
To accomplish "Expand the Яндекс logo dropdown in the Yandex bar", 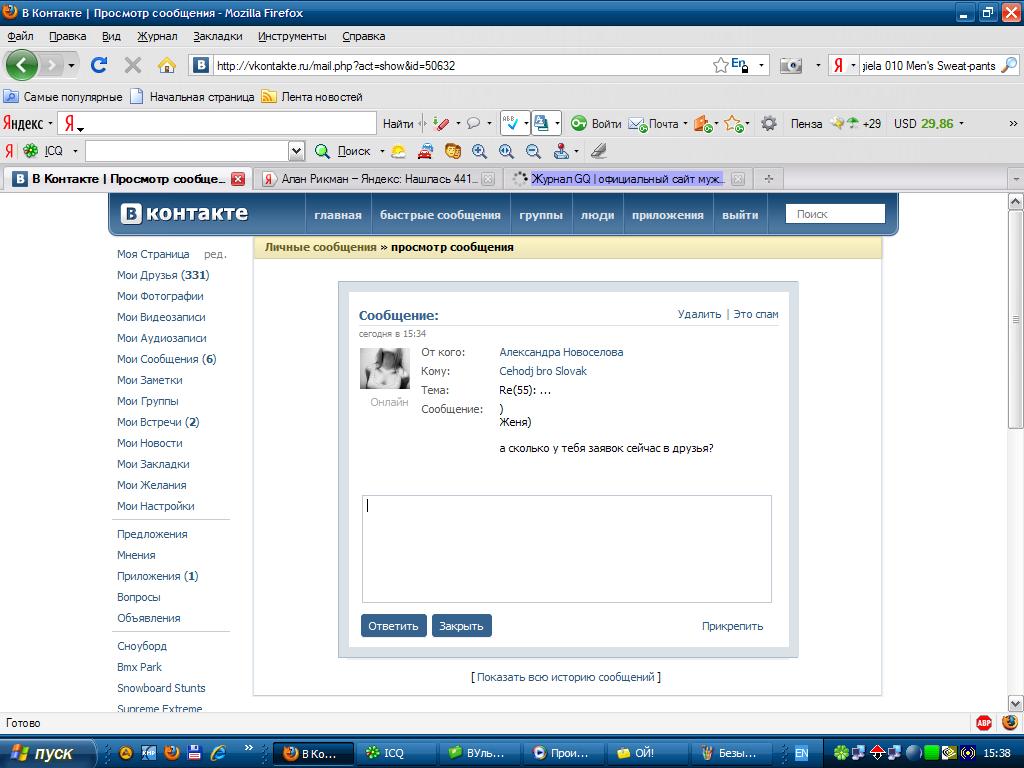I will (50, 123).
